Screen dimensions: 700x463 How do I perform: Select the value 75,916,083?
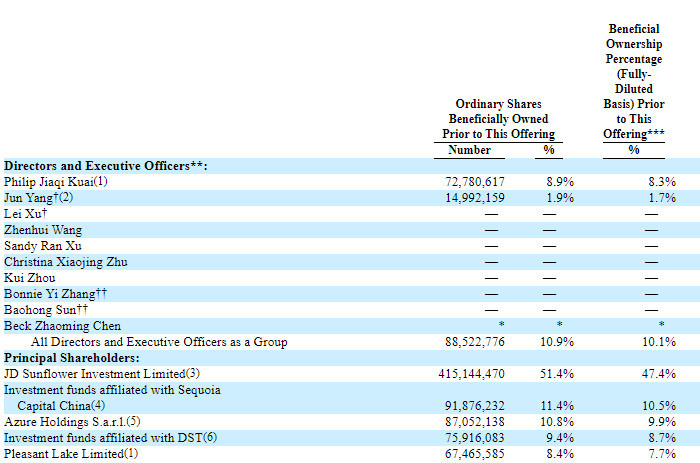tap(475, 438)
